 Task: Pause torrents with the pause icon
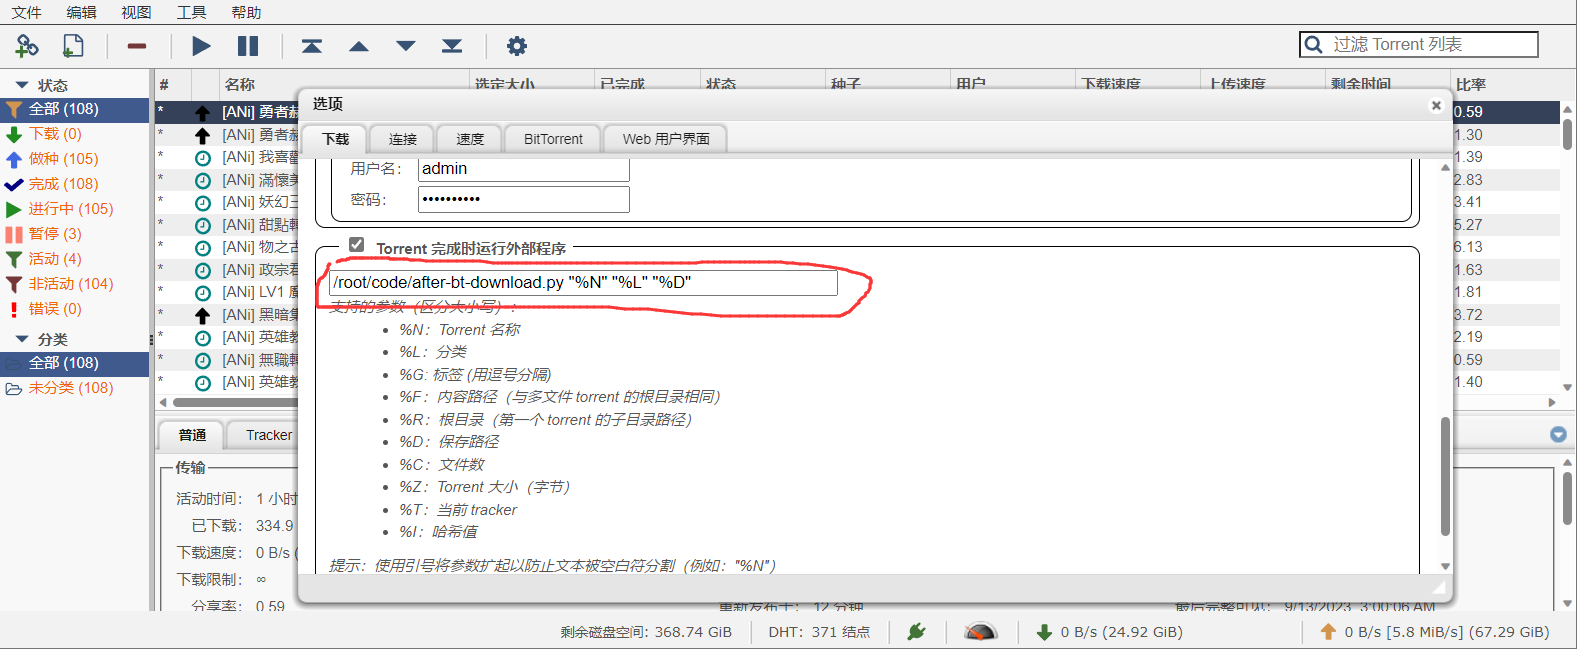[x=248, y=46]
